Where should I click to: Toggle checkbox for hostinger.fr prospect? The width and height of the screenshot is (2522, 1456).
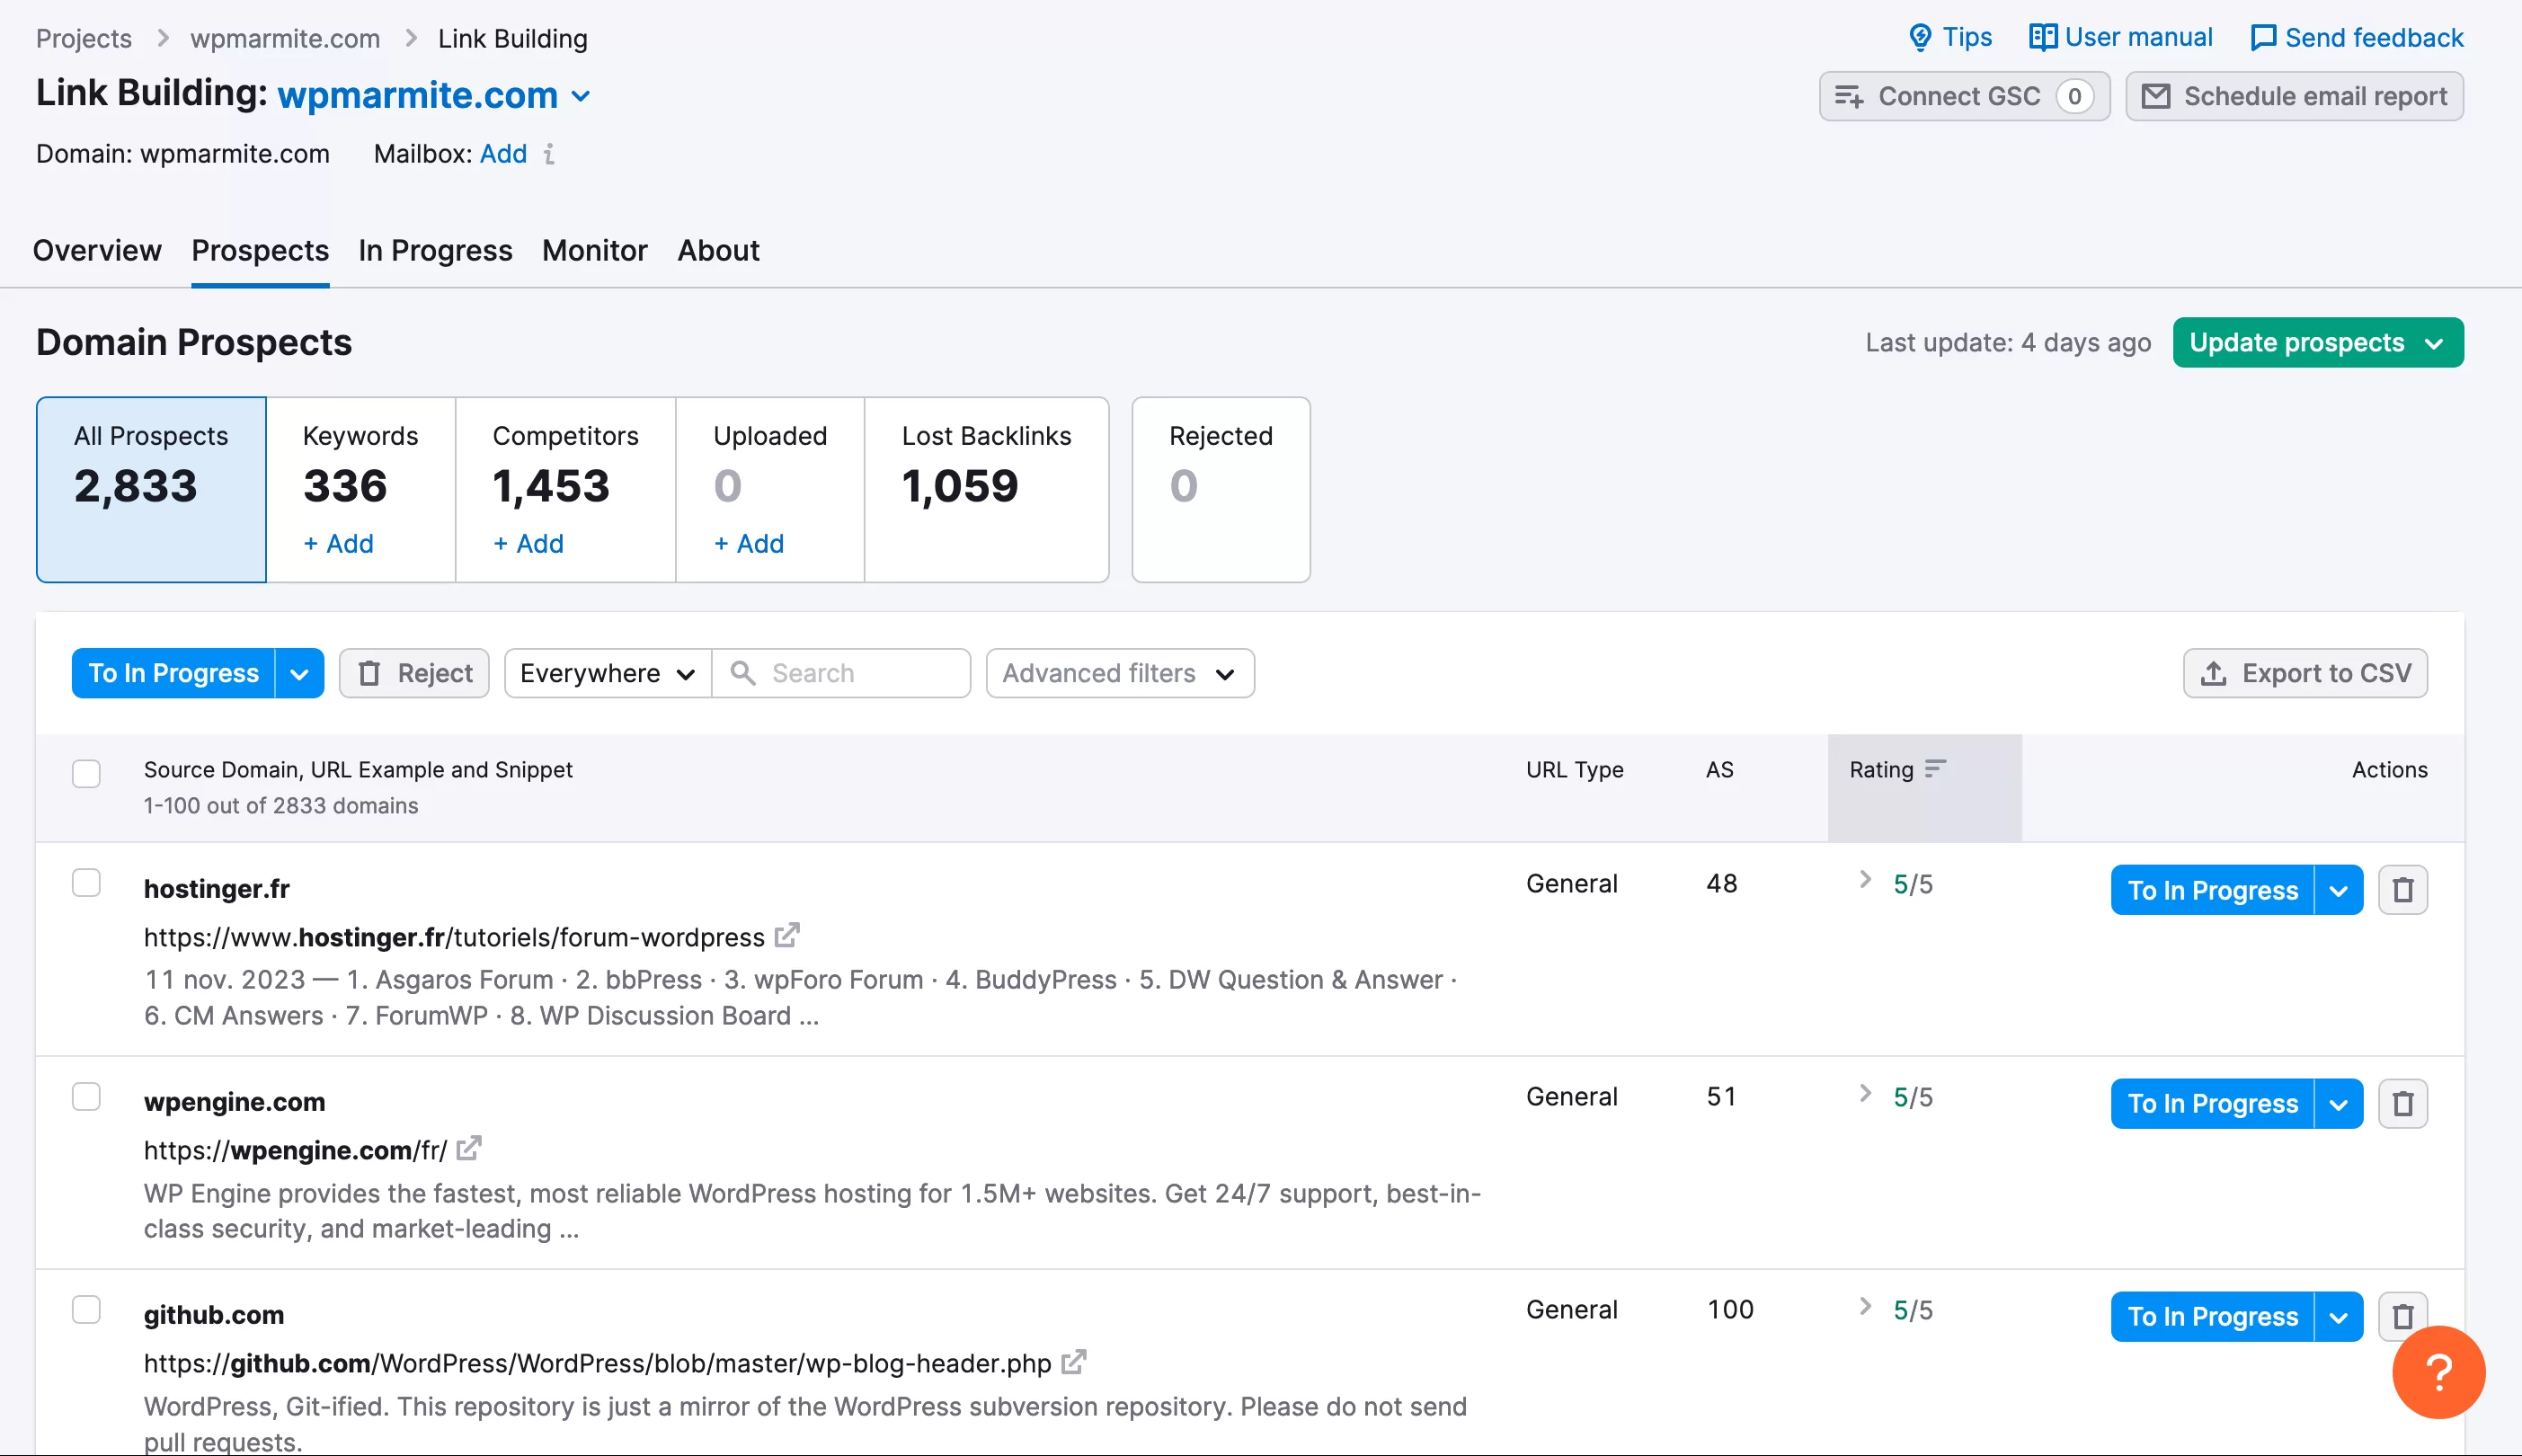pyautogui.click(x=86, y=883)
